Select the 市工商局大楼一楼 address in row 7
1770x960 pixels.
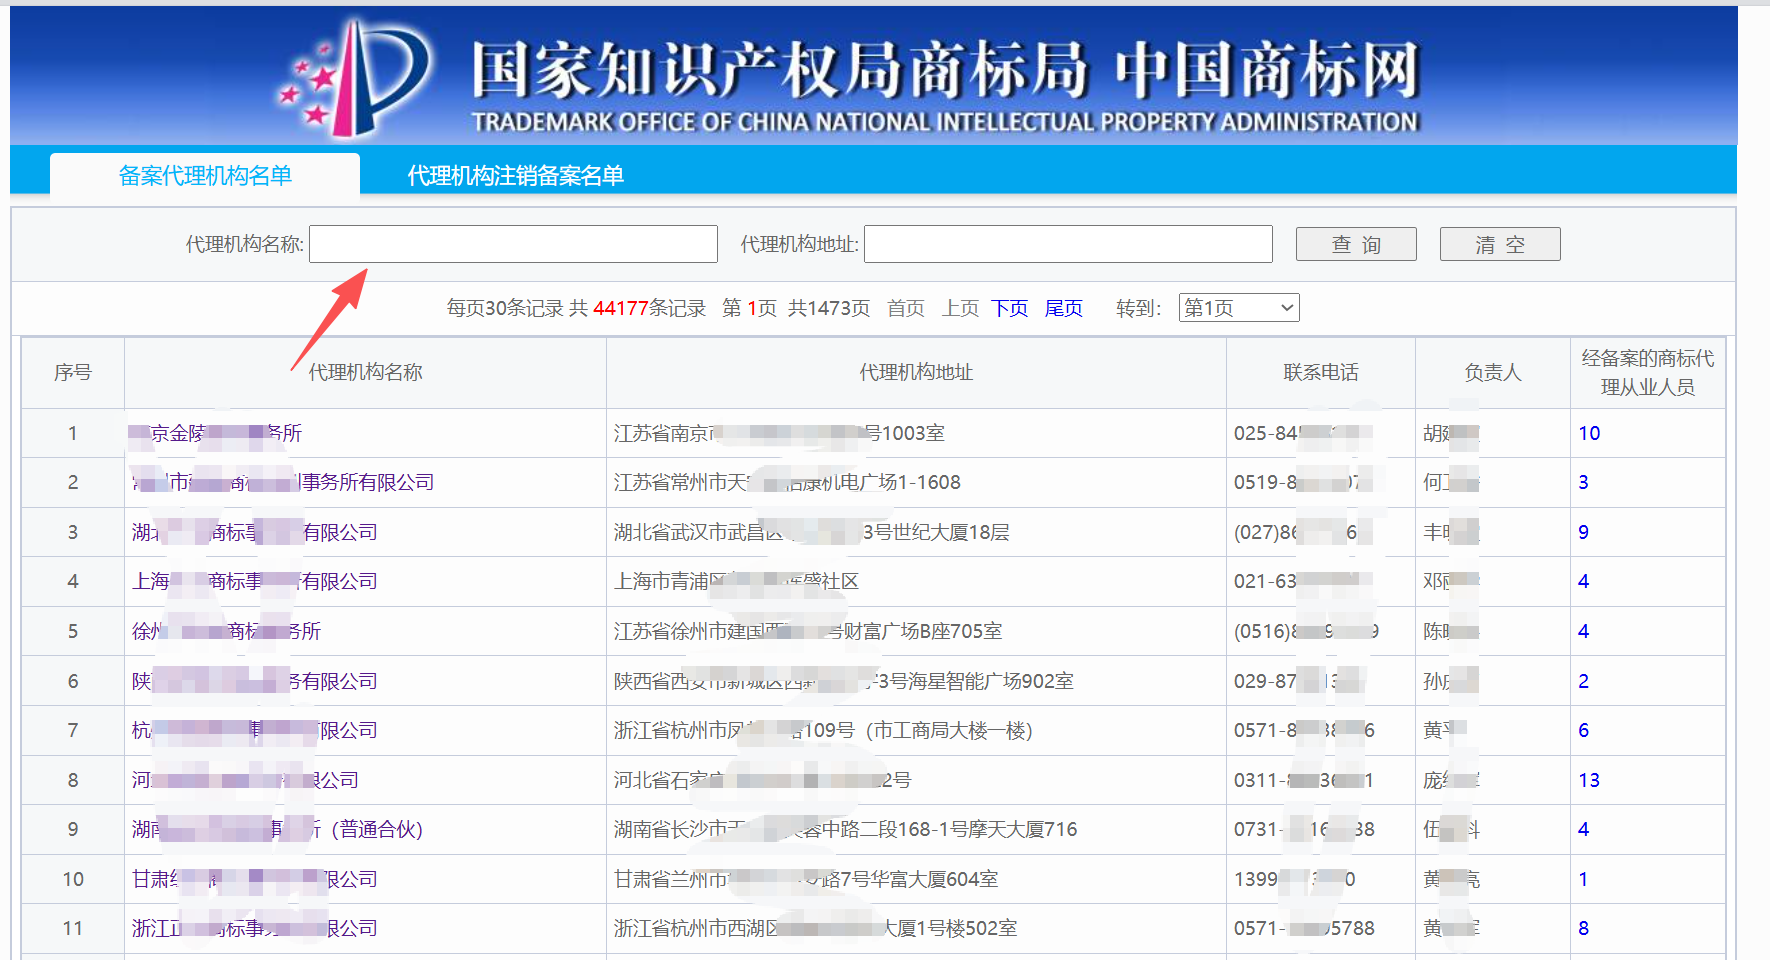[x=823, y=730]
